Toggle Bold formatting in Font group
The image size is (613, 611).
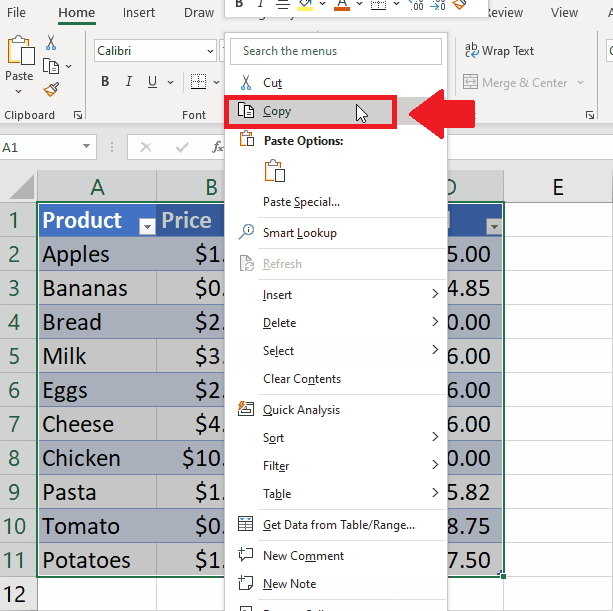tap(105, 82)
